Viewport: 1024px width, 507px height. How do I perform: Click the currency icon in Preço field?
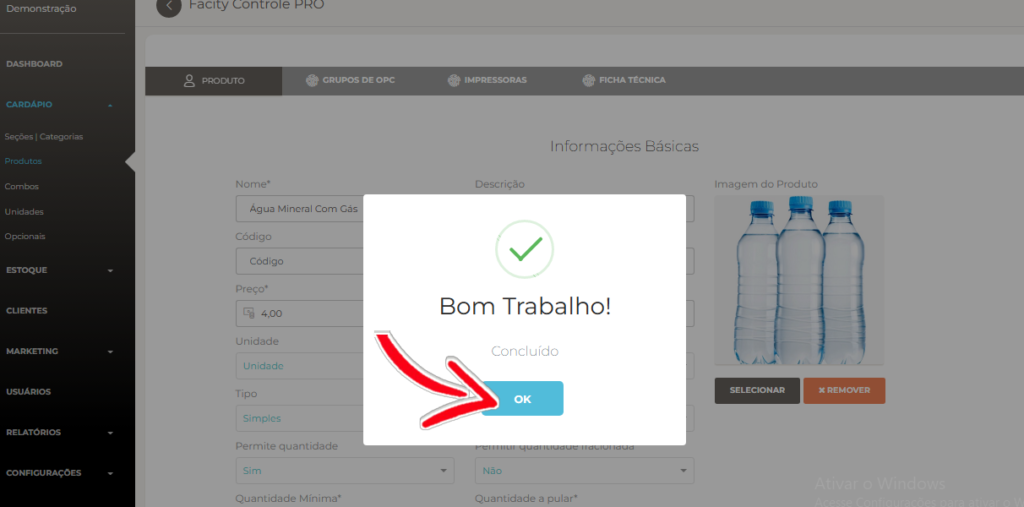(x=248, y=313)
